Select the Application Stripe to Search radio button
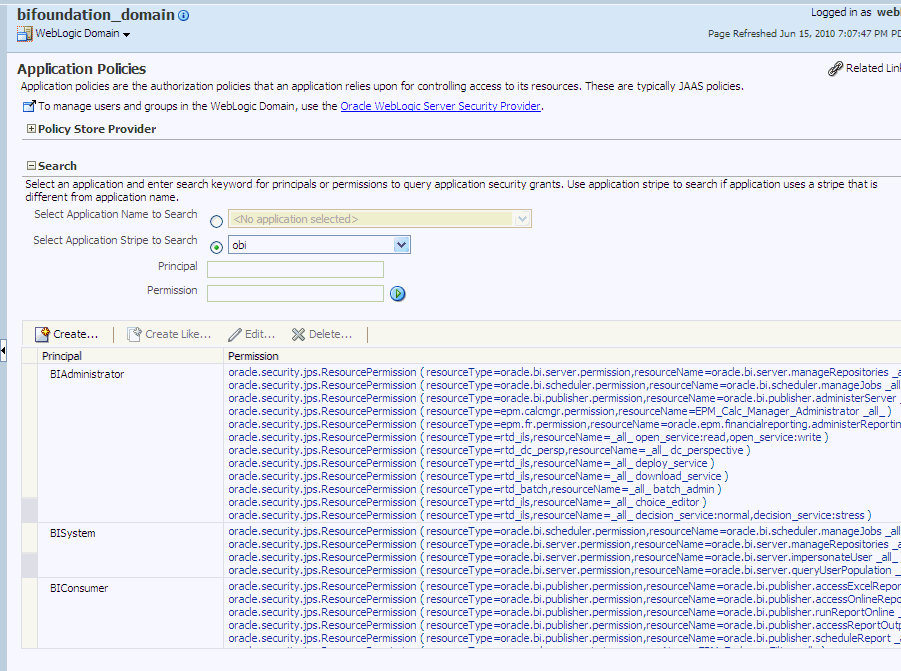Viewport: 901px width, 671px height. [x=217, y=247]
